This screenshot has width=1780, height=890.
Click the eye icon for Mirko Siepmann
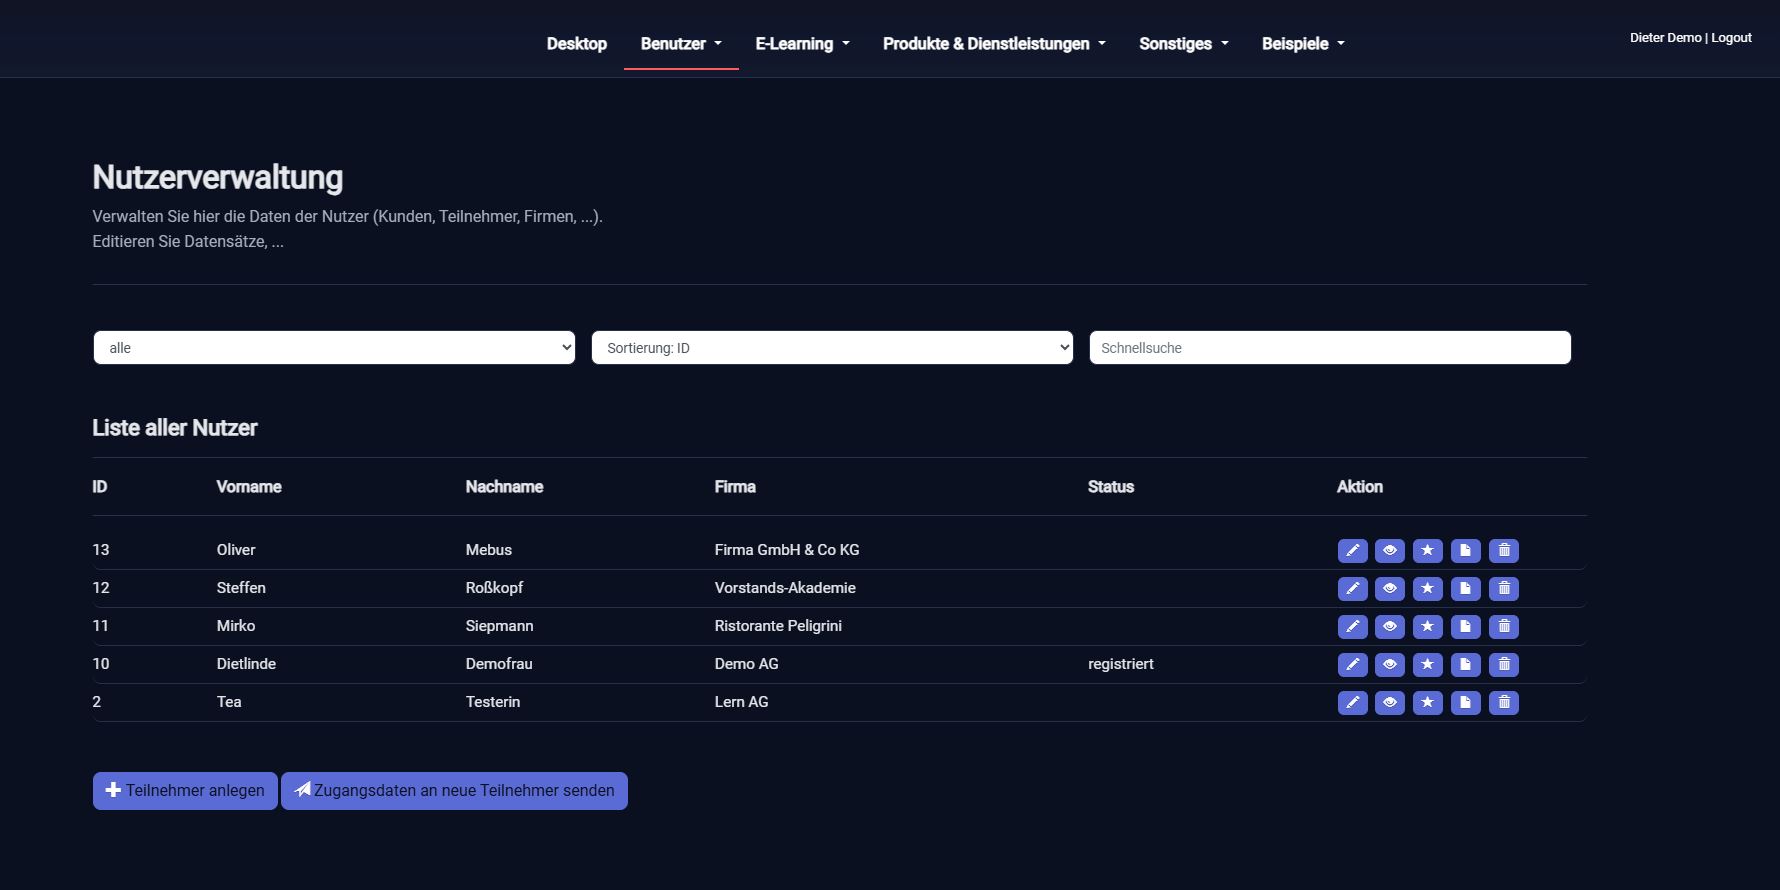point(1389,627)
